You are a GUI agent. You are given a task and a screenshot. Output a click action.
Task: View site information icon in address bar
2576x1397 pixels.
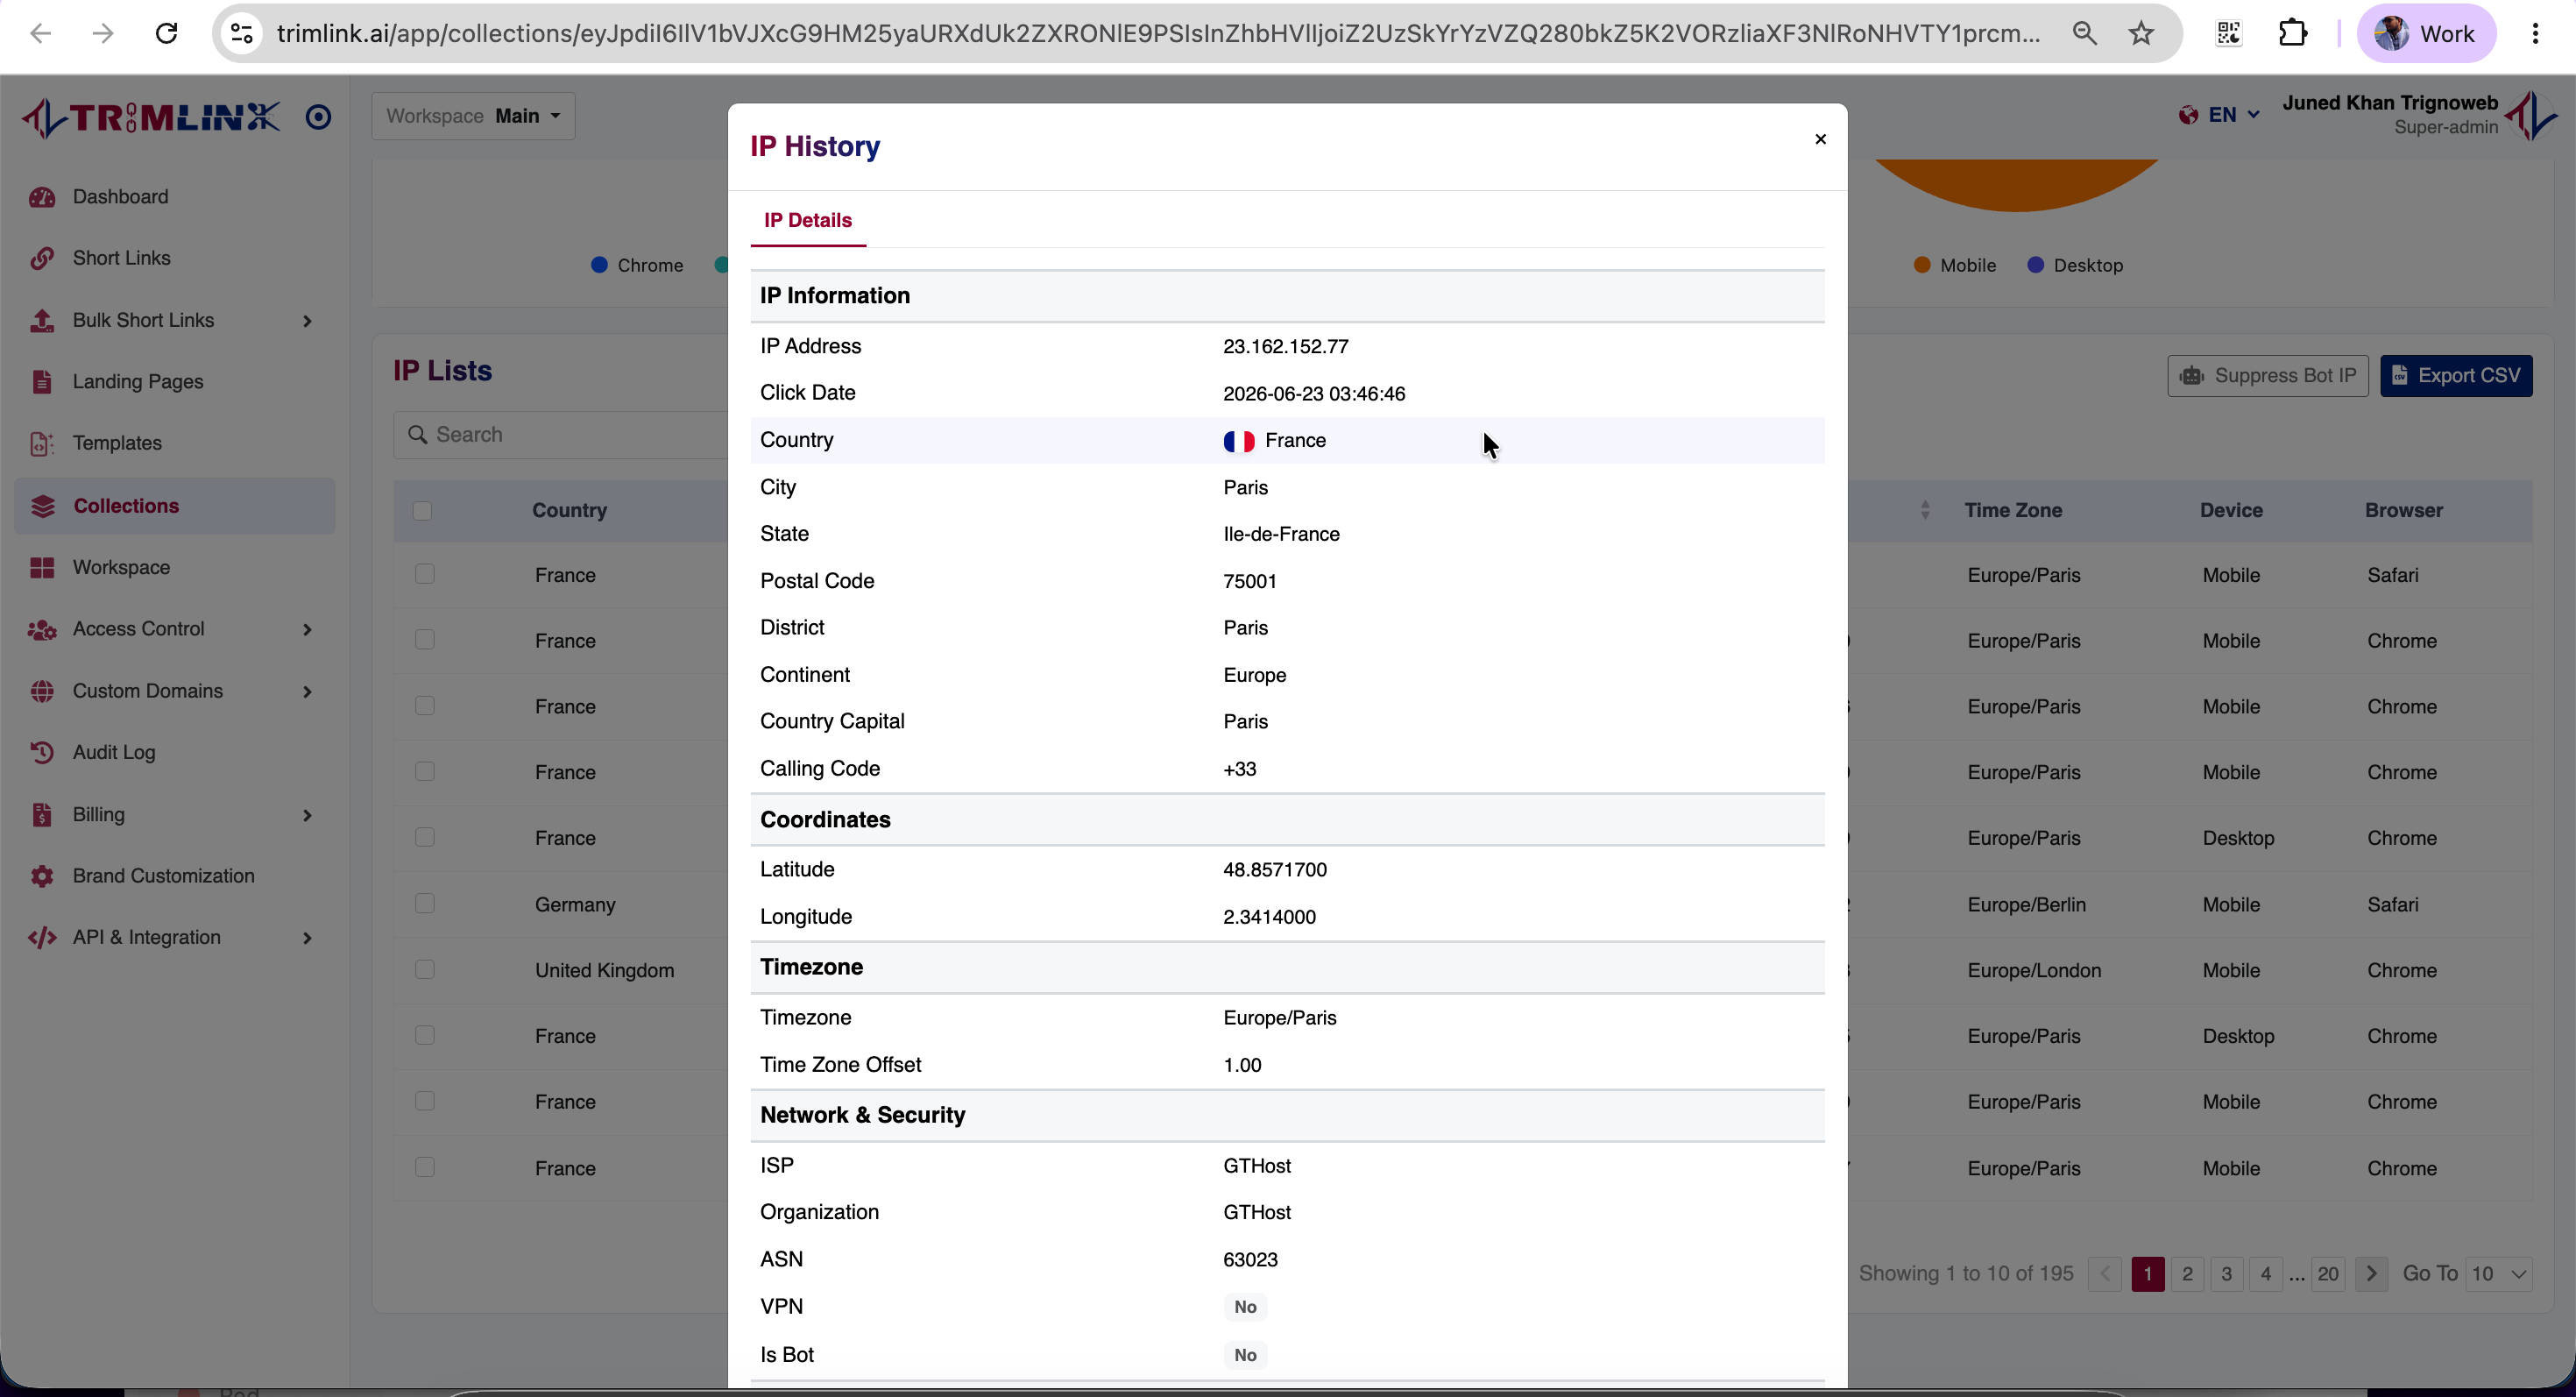tap(241, 33)
